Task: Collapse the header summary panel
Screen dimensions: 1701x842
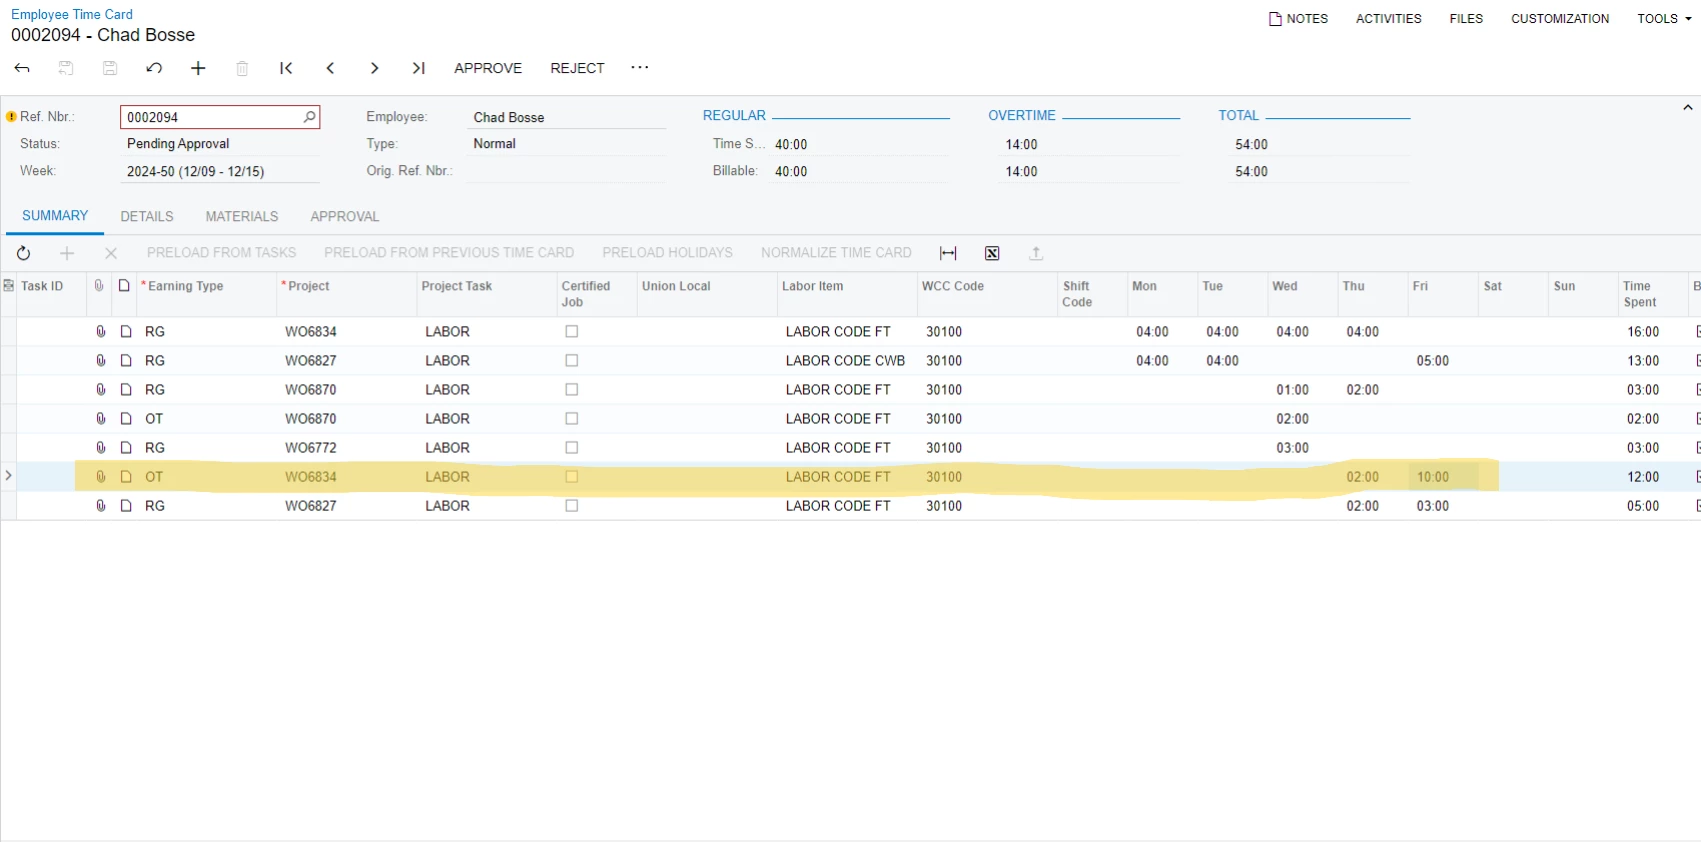Action: (1687, 107)
